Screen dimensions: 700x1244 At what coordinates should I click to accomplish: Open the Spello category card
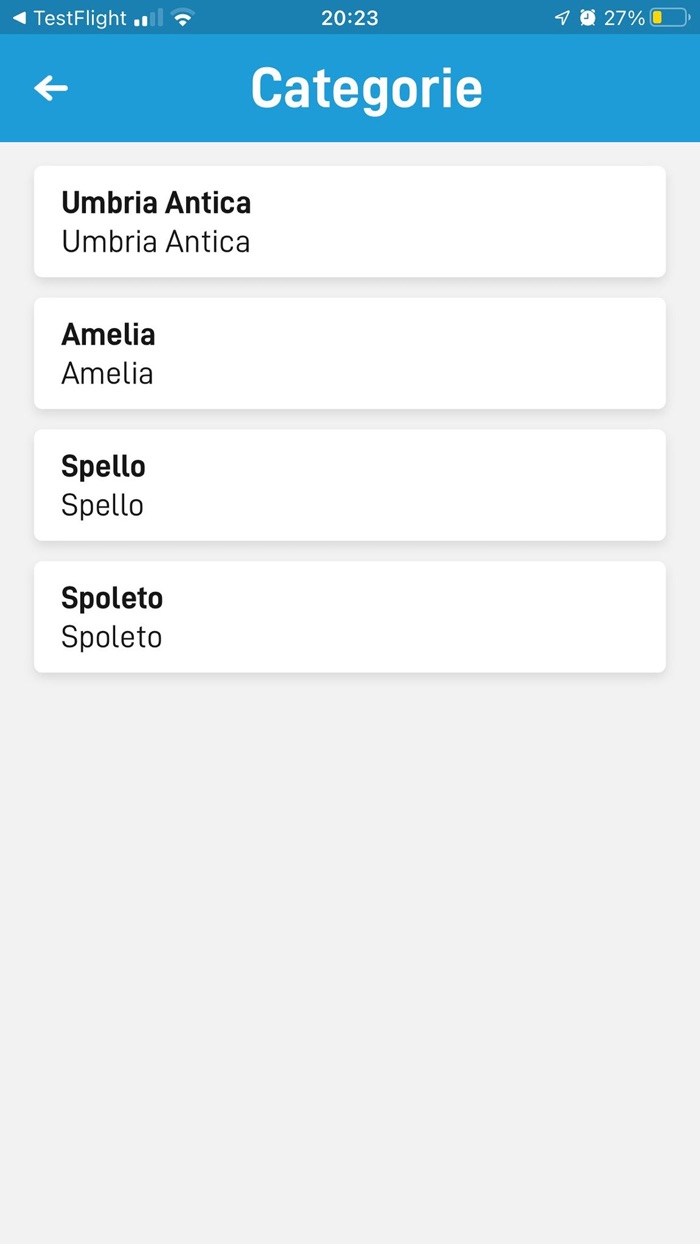350,485
